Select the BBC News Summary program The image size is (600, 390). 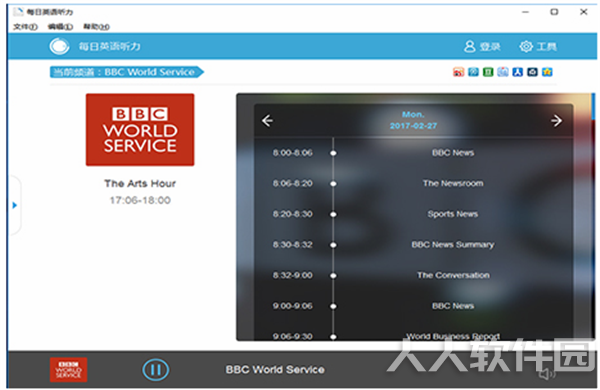coord(413,245)
